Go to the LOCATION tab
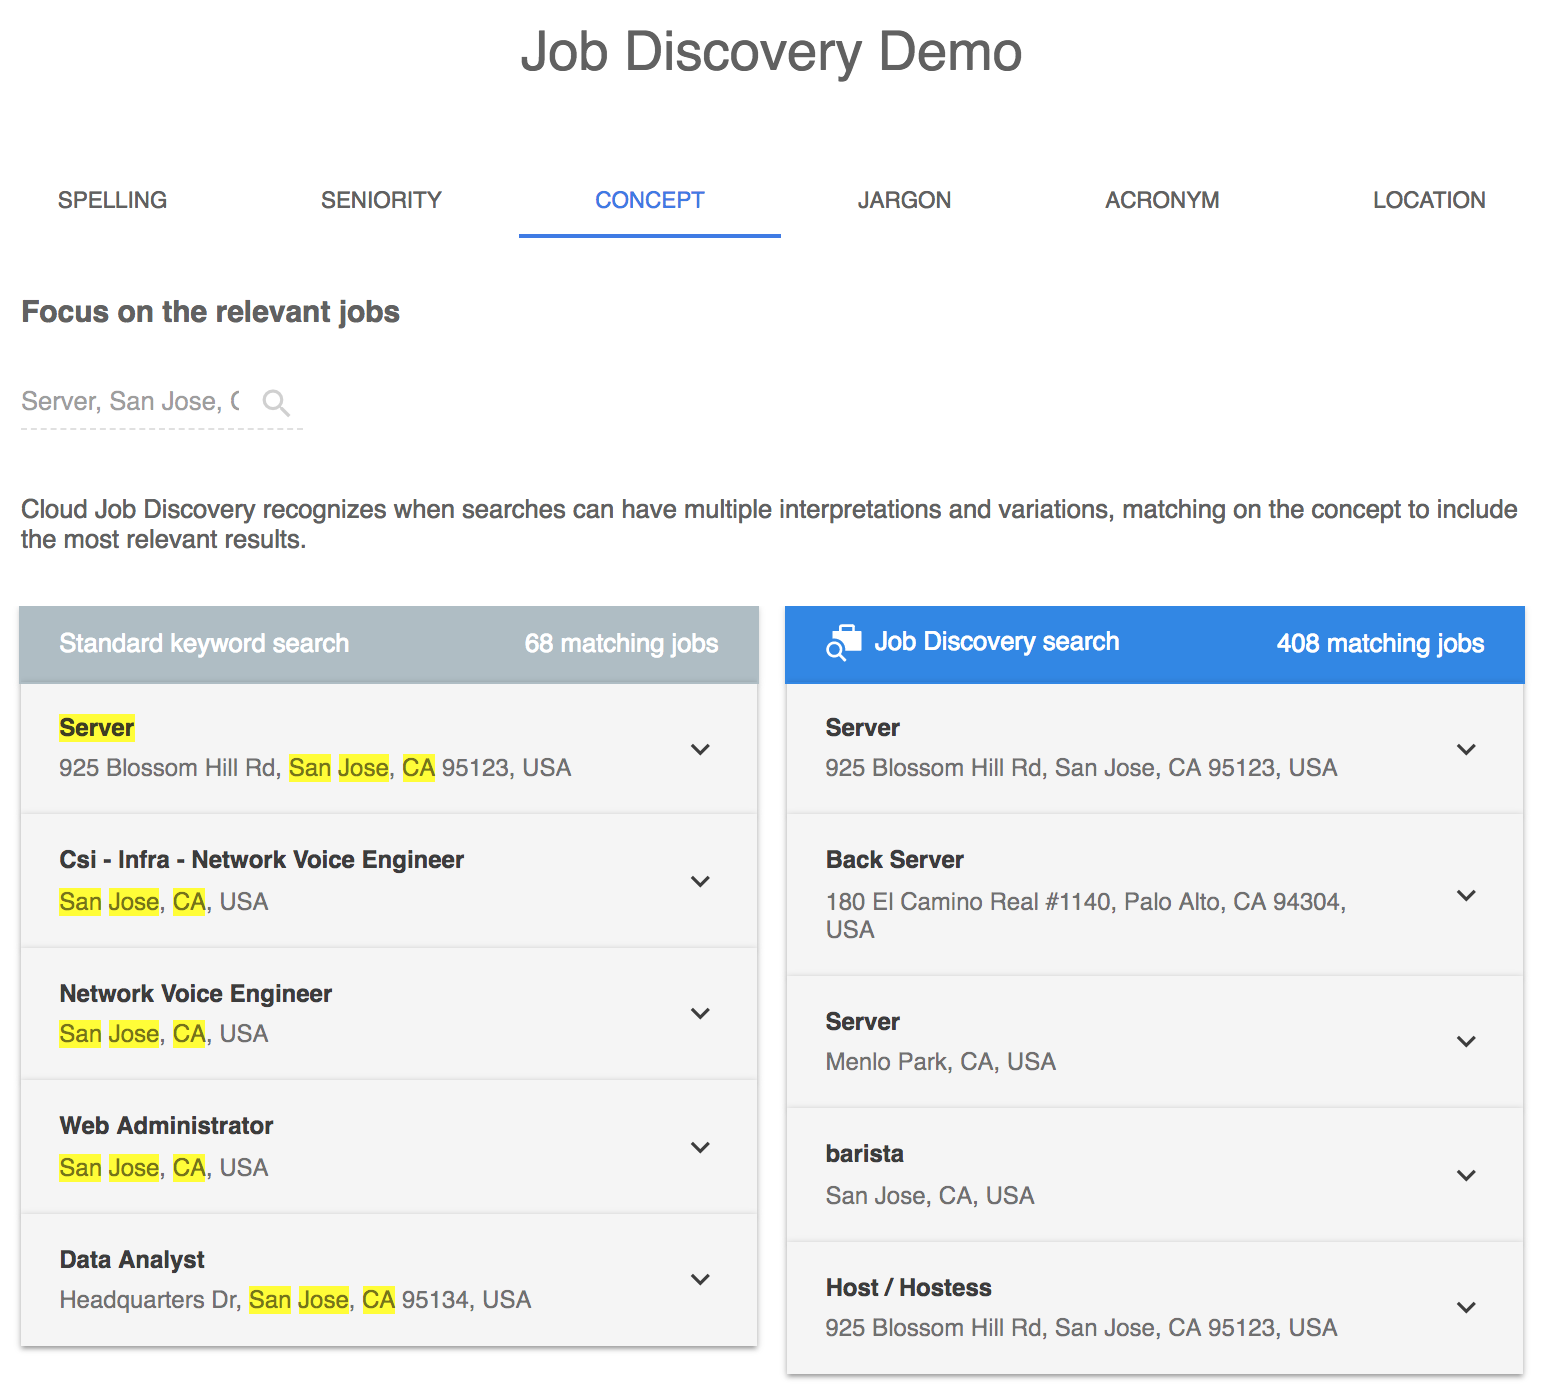Screen dimensions: 1545x1400 point(1429,200)
